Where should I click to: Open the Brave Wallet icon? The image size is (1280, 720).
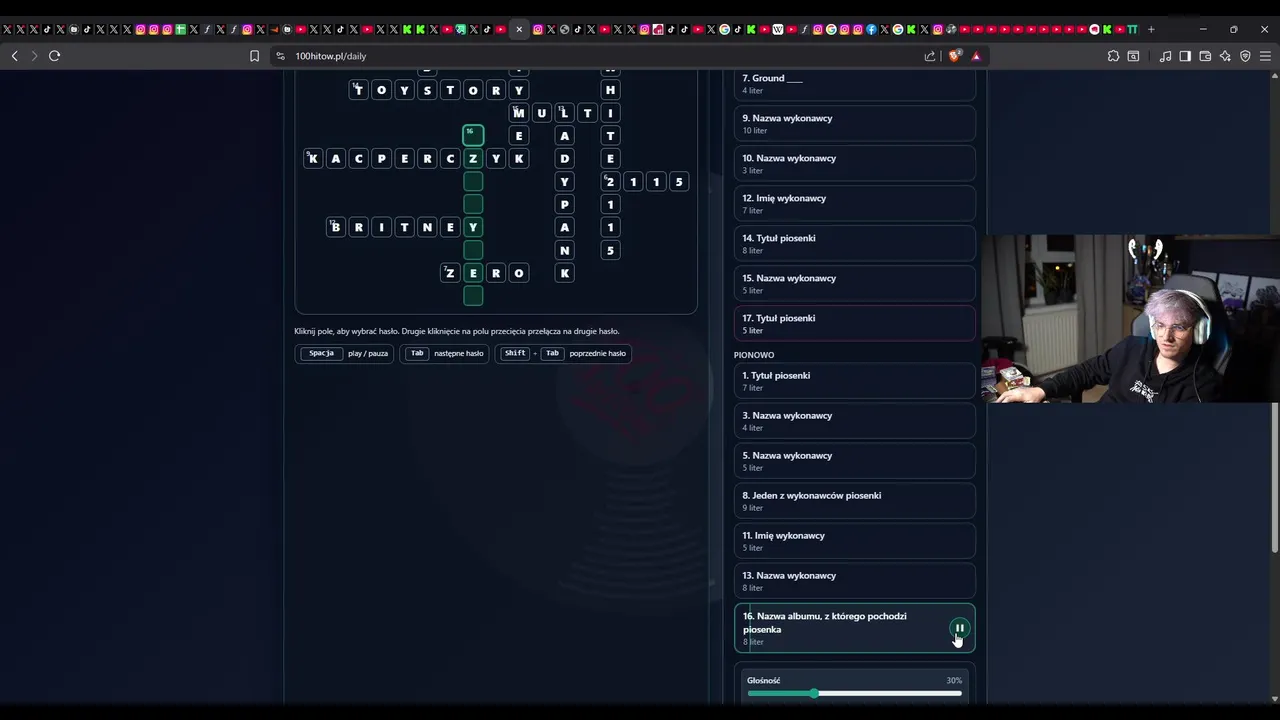(1205, 56)
